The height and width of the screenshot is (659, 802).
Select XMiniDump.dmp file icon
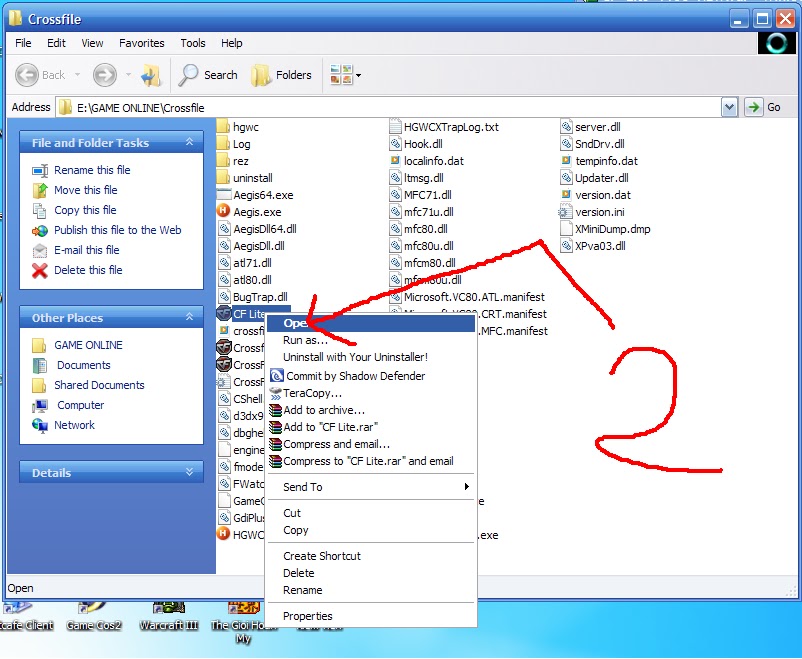point(566,229)
